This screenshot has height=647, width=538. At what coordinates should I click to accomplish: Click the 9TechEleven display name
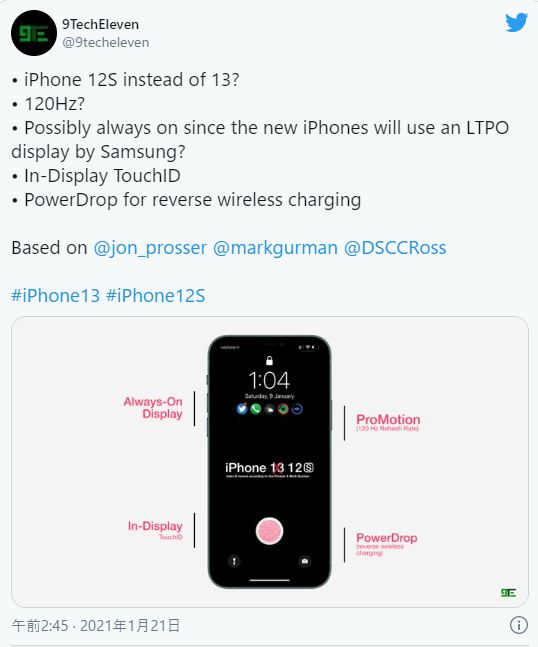point(100,24)
